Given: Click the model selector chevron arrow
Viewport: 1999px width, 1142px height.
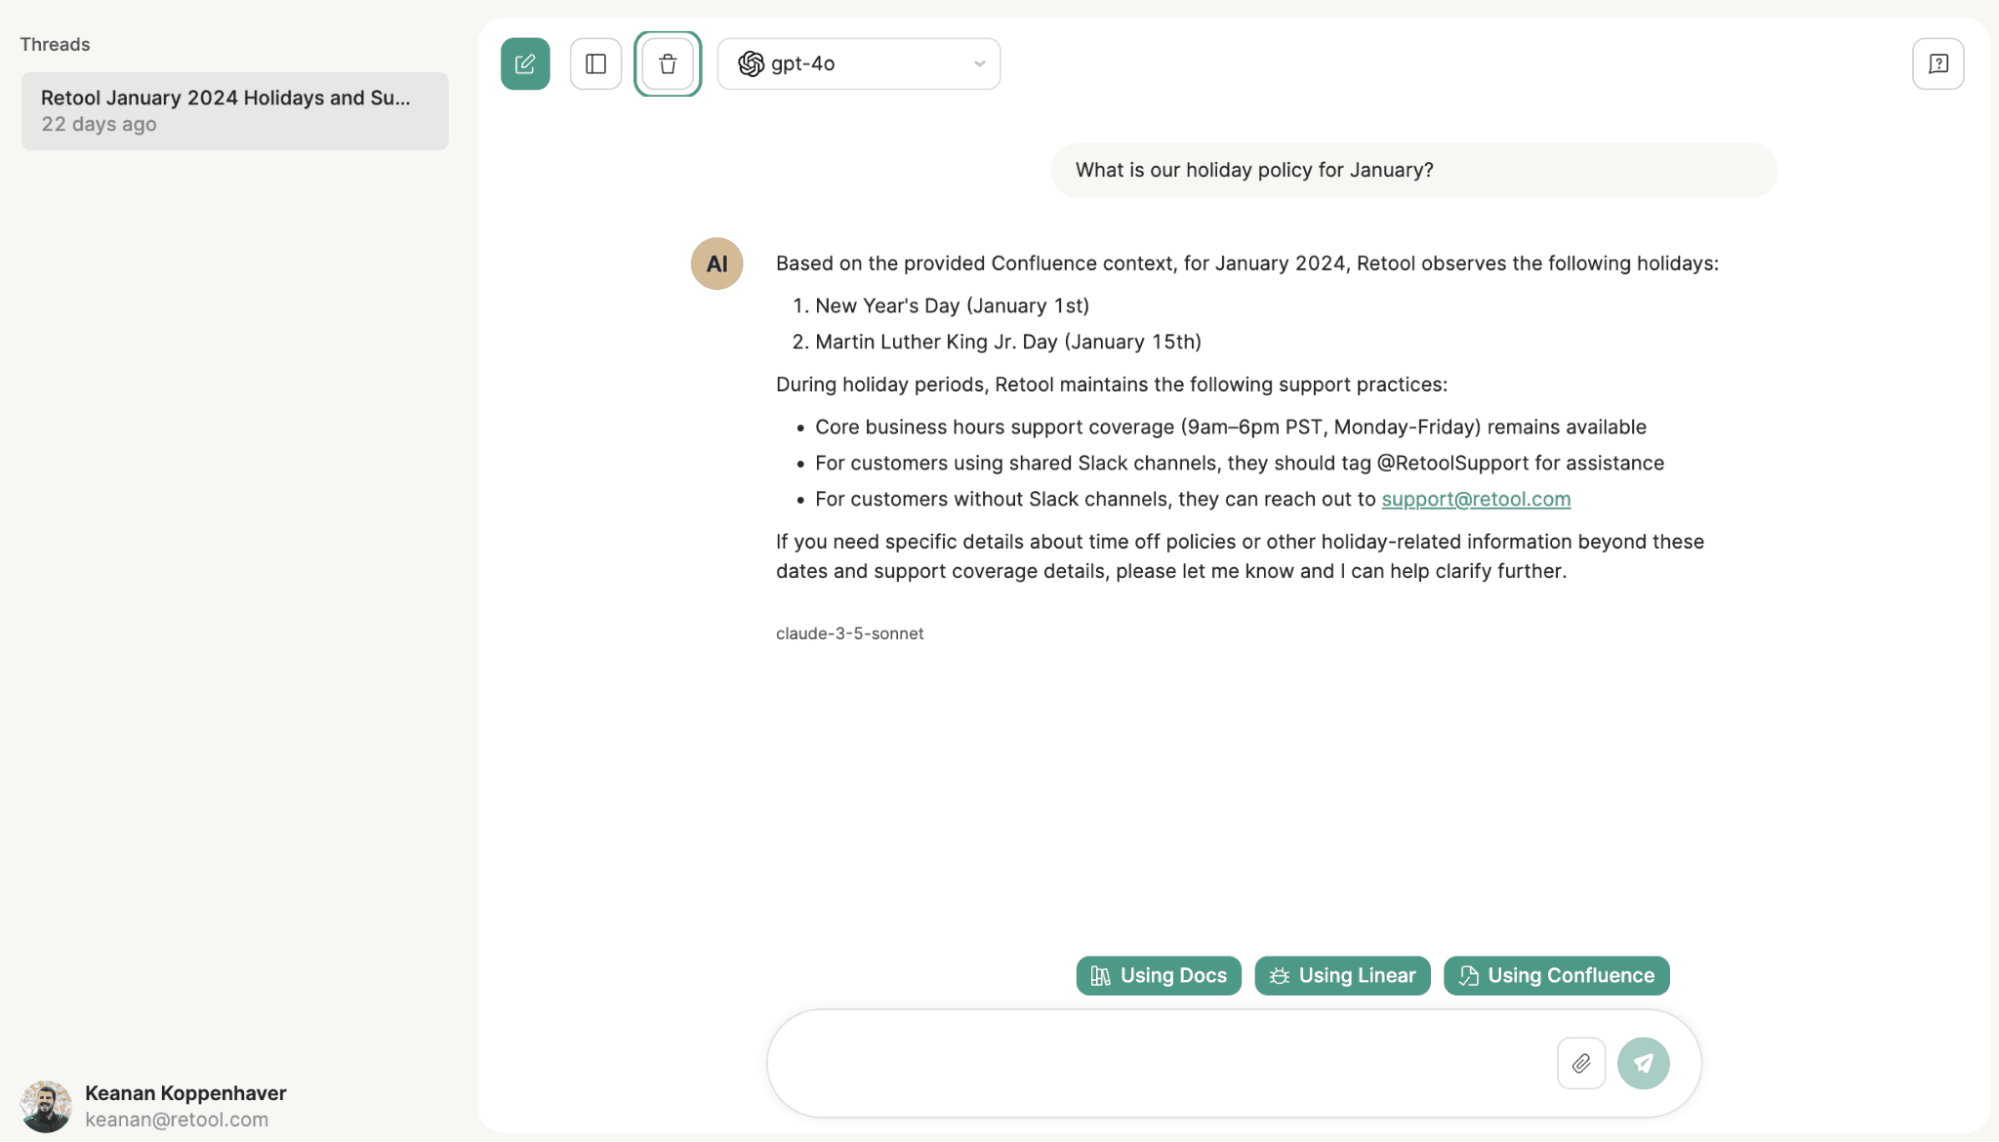Looking at the screenshot, I should point(979,64).
